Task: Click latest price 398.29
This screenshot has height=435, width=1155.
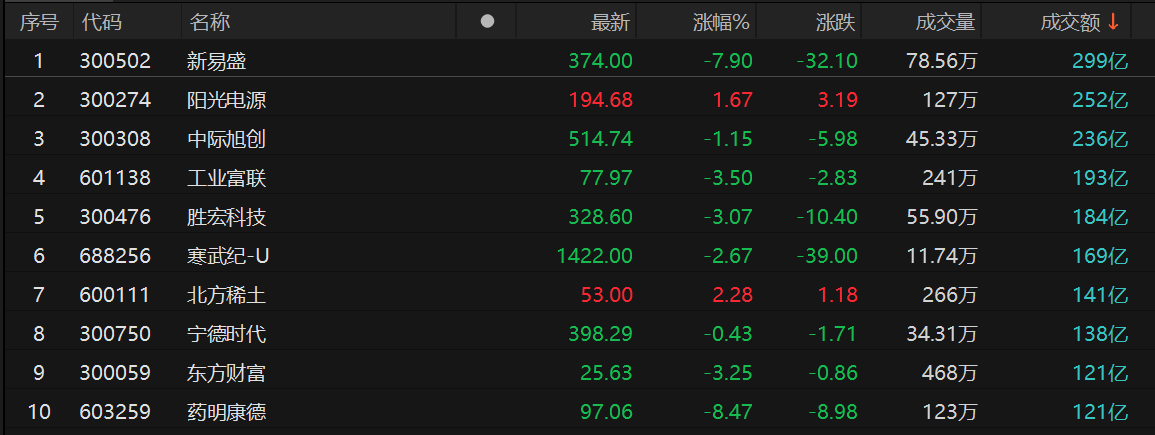Action: pos(600,334)
